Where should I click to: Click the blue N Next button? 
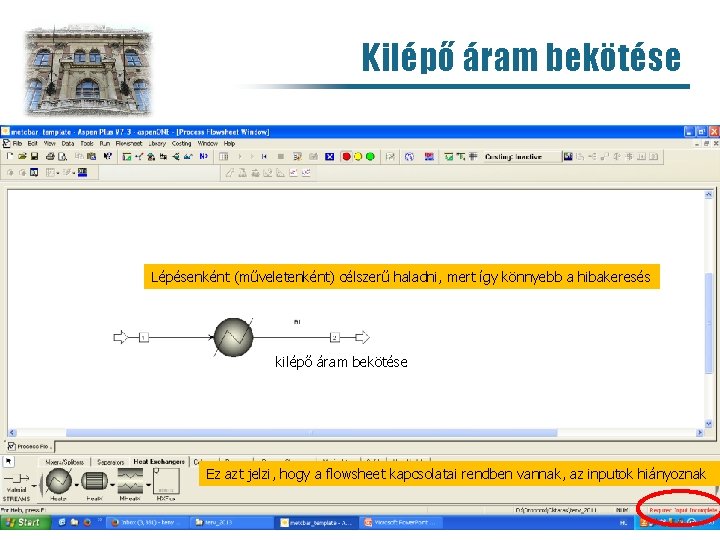tap(203, 157)
